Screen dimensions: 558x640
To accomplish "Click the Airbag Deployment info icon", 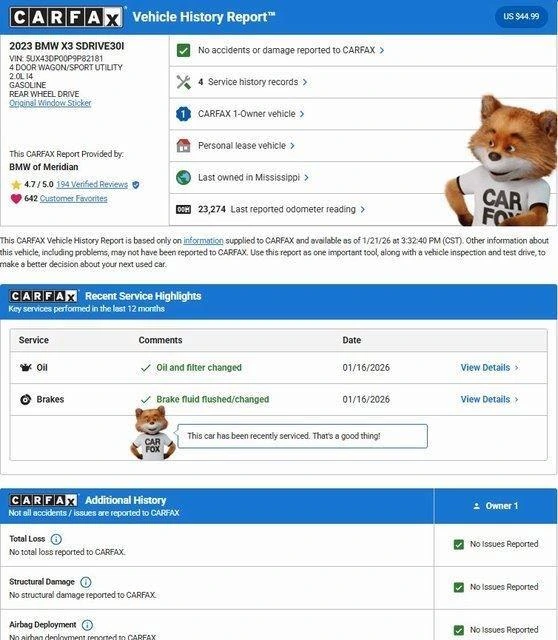I will point(87,625).
